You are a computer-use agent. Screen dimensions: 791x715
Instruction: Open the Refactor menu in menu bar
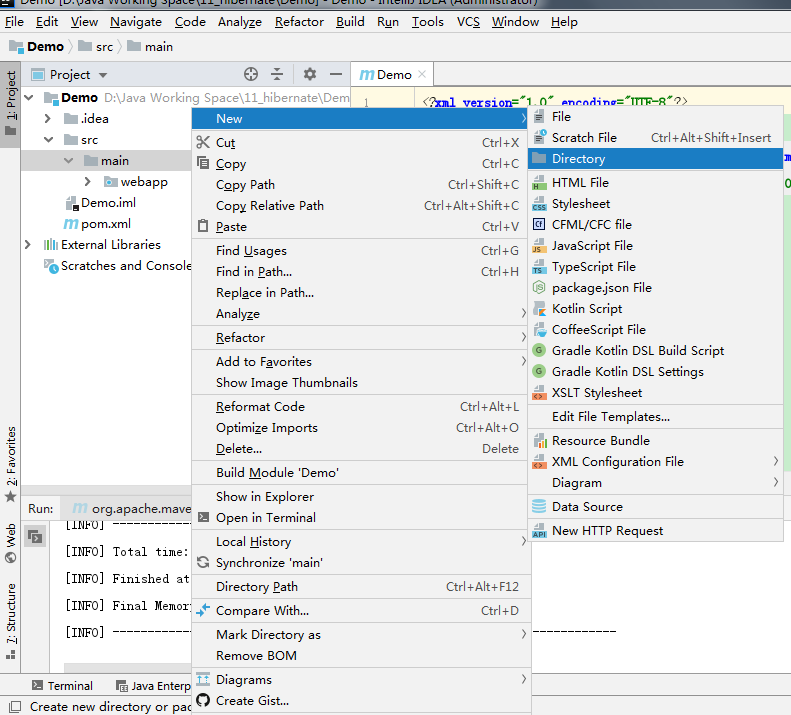pos(299,22)
